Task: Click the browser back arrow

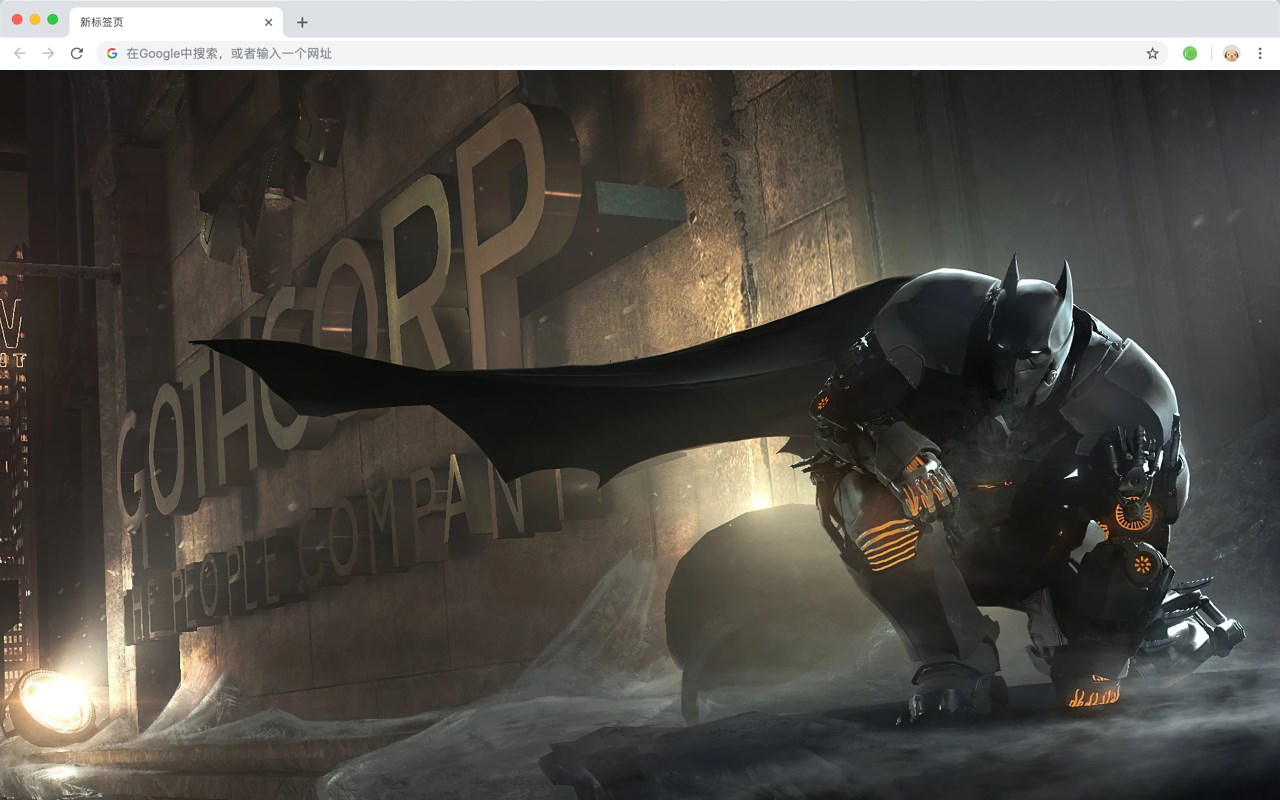Action: [x=20, y=53]
